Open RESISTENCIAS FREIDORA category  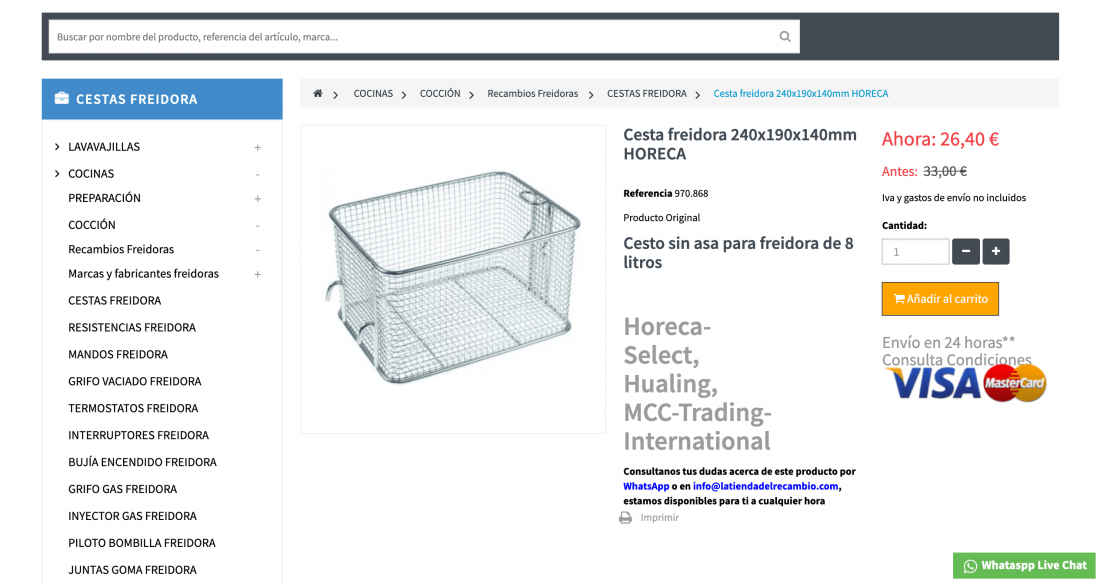tap(132, 328)
